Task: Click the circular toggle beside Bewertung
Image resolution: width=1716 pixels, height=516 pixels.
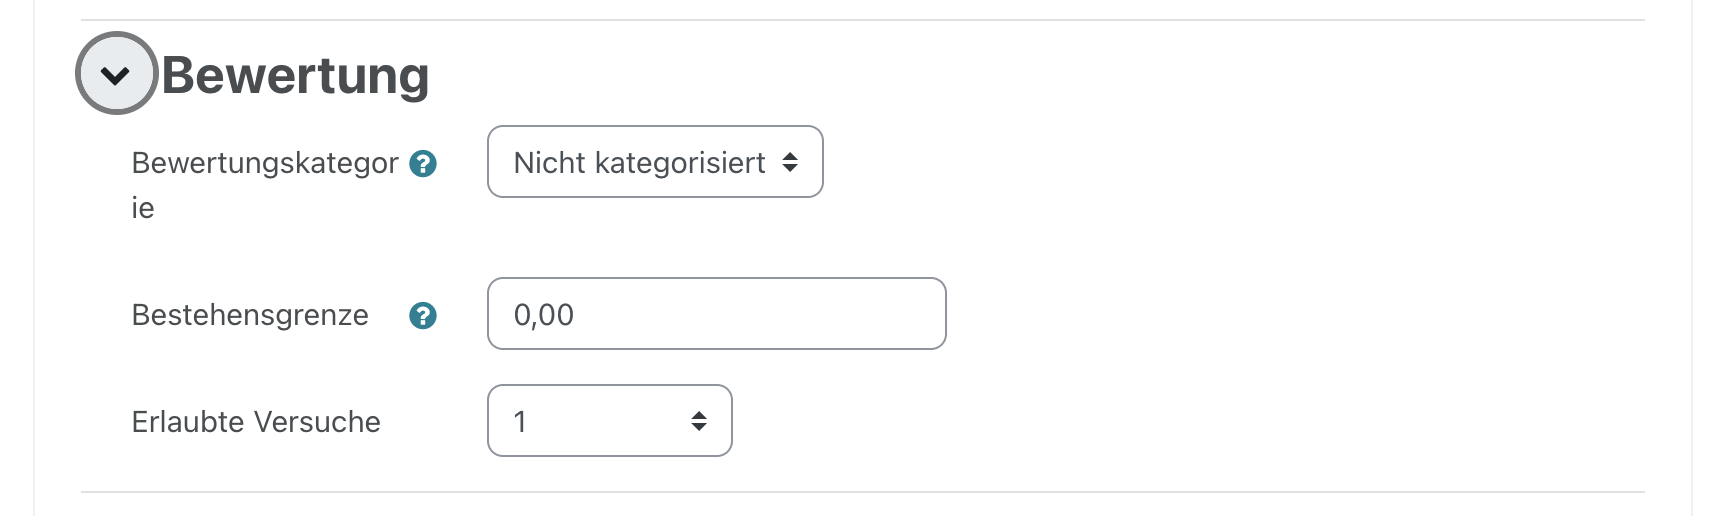Action: (116, 74)
